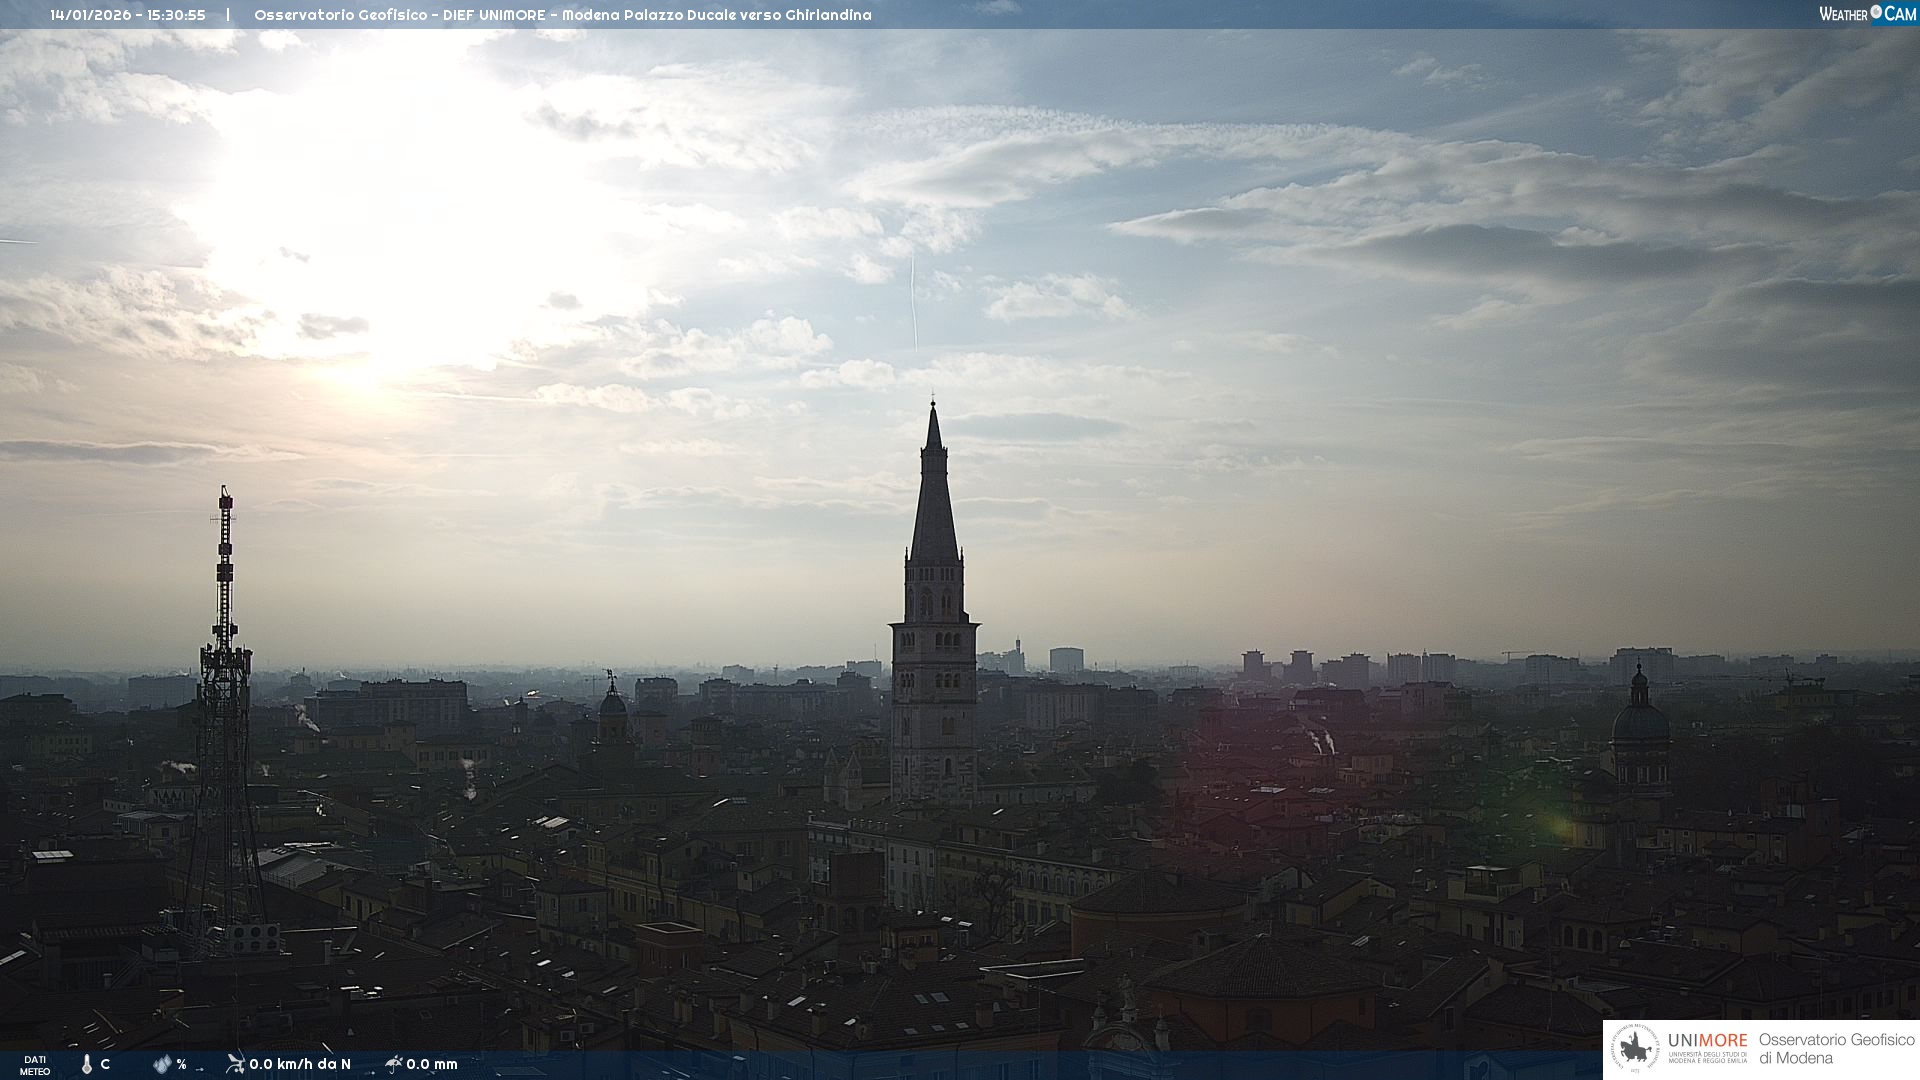
Task: Click the wind vane anemometer icon
Action: pyautogui.click(x=235, y=1064)
